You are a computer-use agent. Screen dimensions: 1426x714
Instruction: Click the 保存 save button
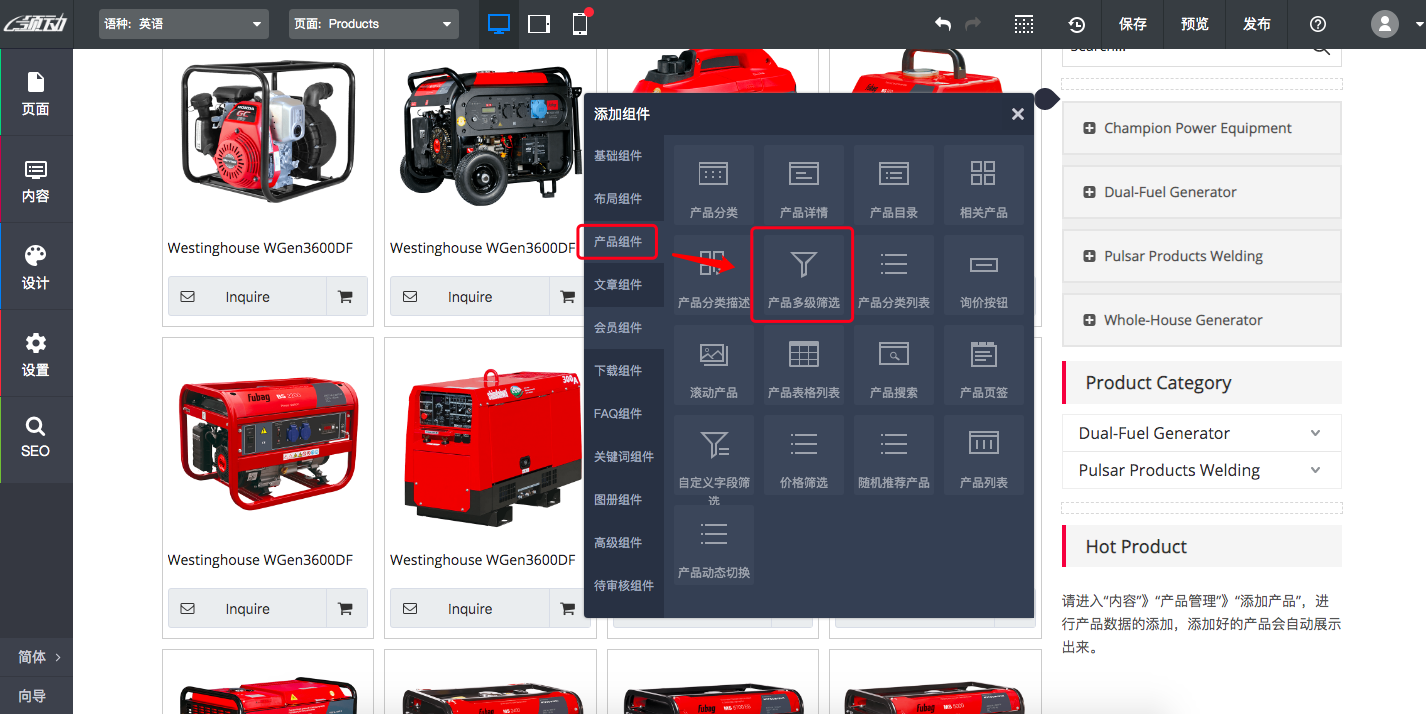[x=1133, y=24]
